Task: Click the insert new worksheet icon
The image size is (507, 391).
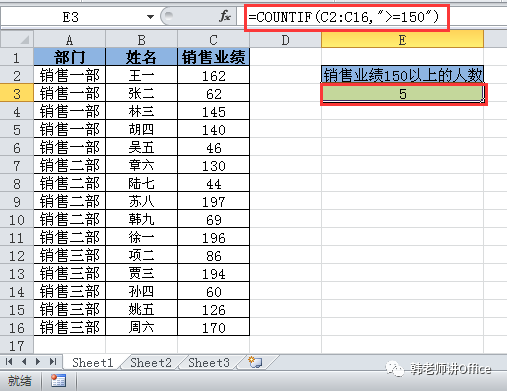Action: [255, 362]
